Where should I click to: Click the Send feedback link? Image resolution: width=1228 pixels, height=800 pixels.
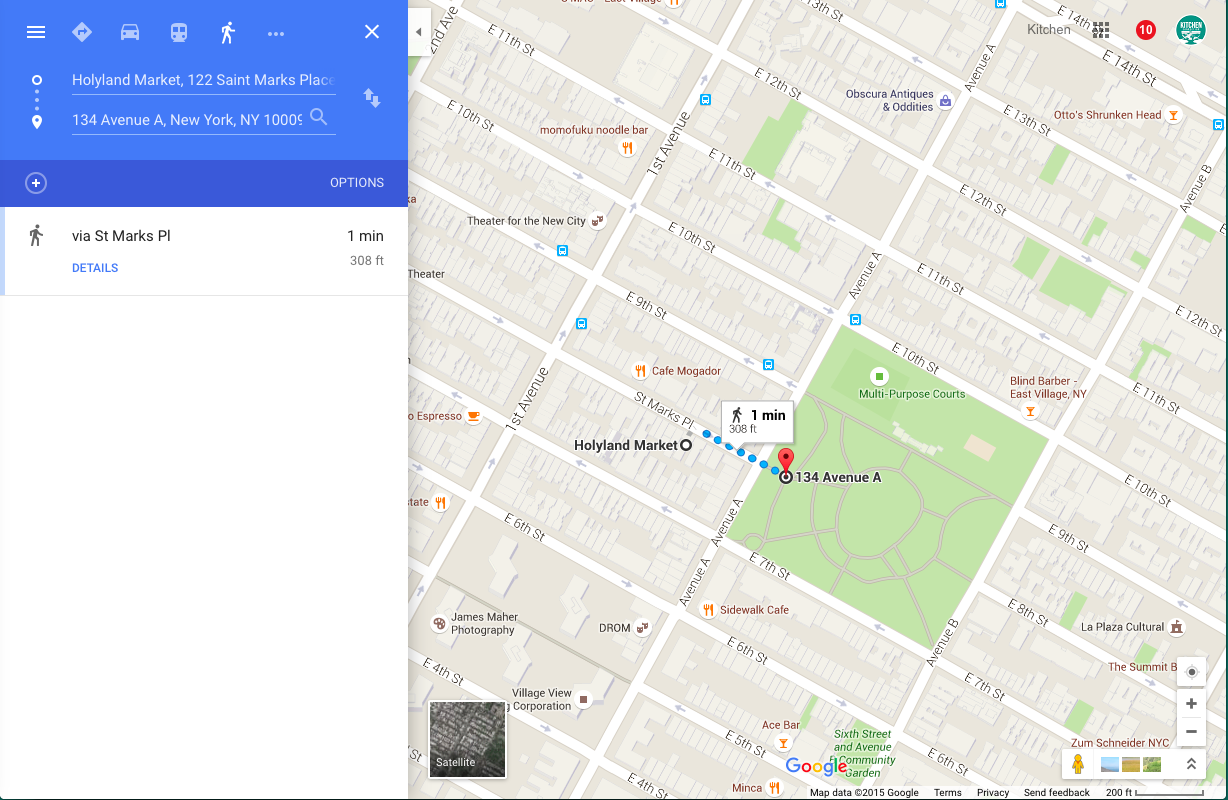click(x=1057, y=793)
